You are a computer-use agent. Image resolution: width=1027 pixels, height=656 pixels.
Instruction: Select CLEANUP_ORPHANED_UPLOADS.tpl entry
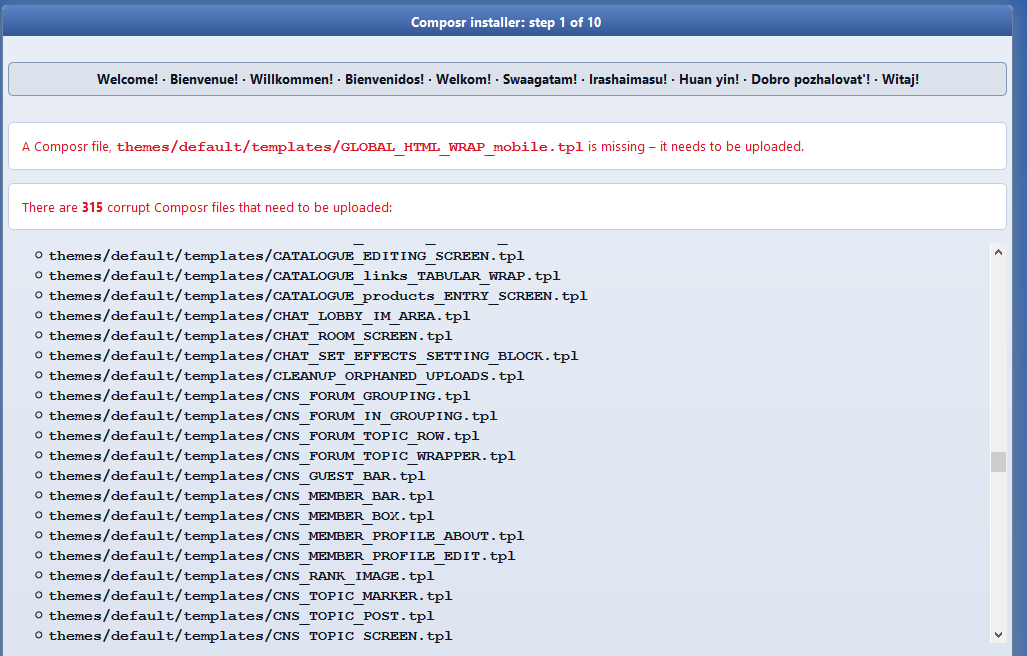[286, 376]
